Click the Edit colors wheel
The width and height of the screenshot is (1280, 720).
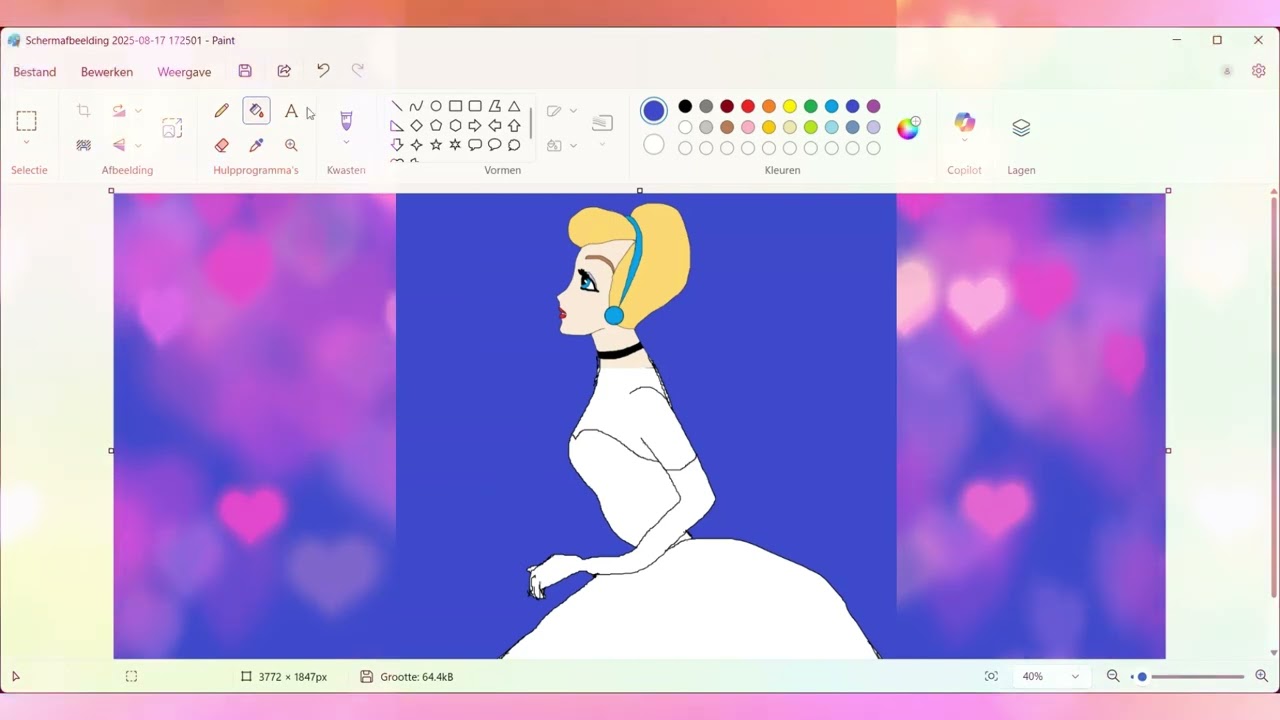pyautogui.click(x=908, y=128)
